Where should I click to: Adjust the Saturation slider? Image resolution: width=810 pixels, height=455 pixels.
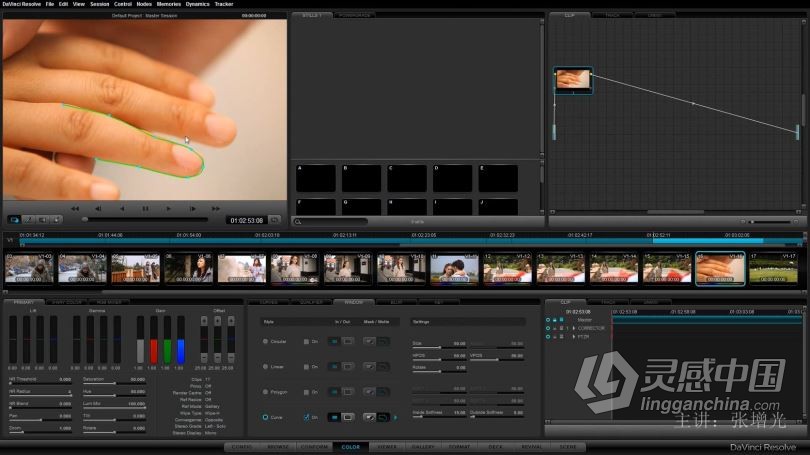pyautogui.click(x=114, y=384)
